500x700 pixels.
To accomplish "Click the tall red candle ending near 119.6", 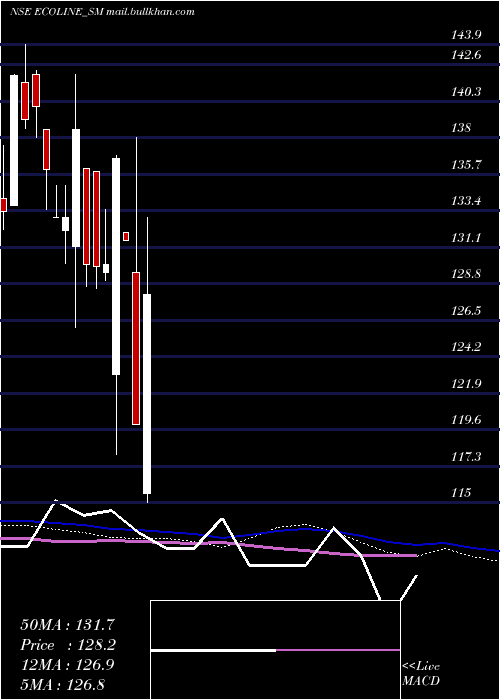I will 136,348.
